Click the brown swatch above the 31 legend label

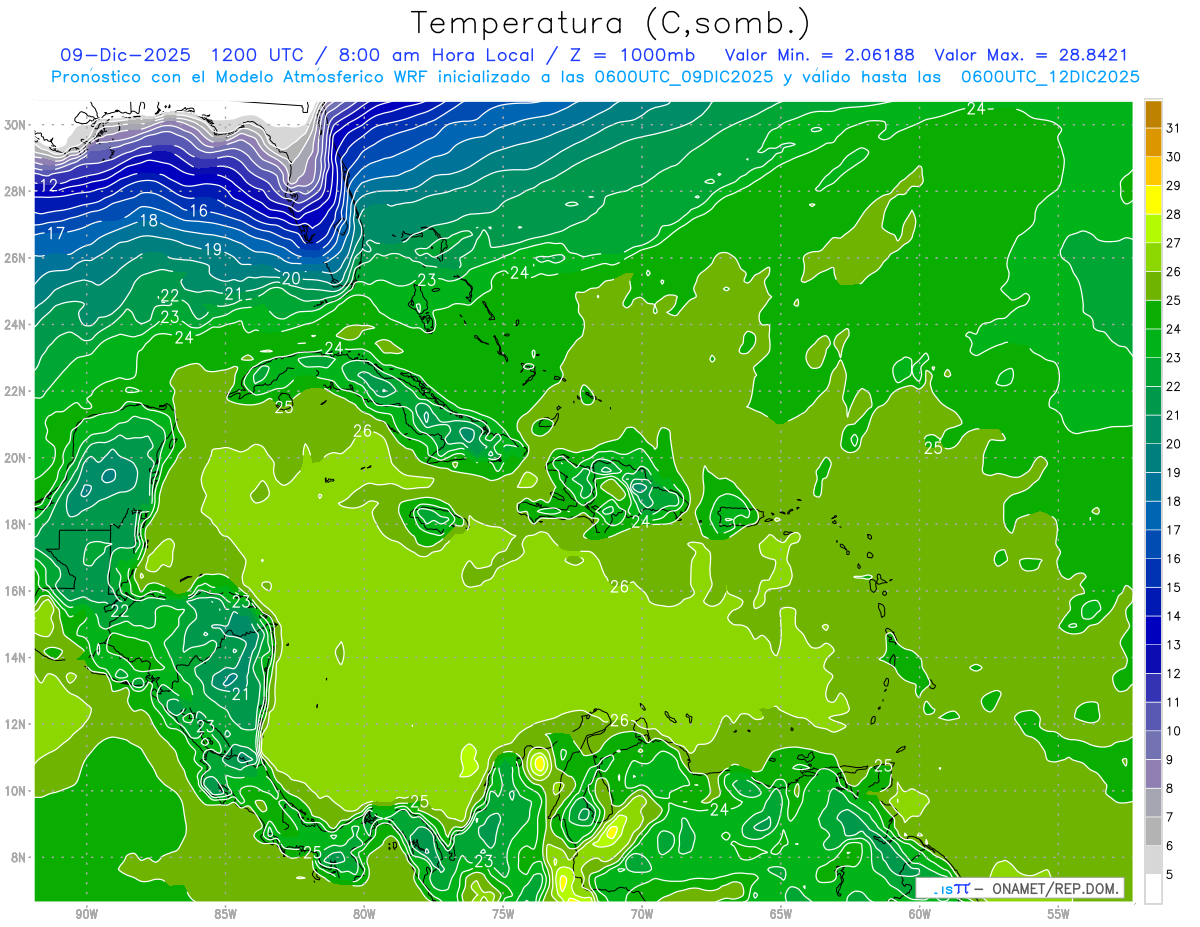tap(1154, 114)
